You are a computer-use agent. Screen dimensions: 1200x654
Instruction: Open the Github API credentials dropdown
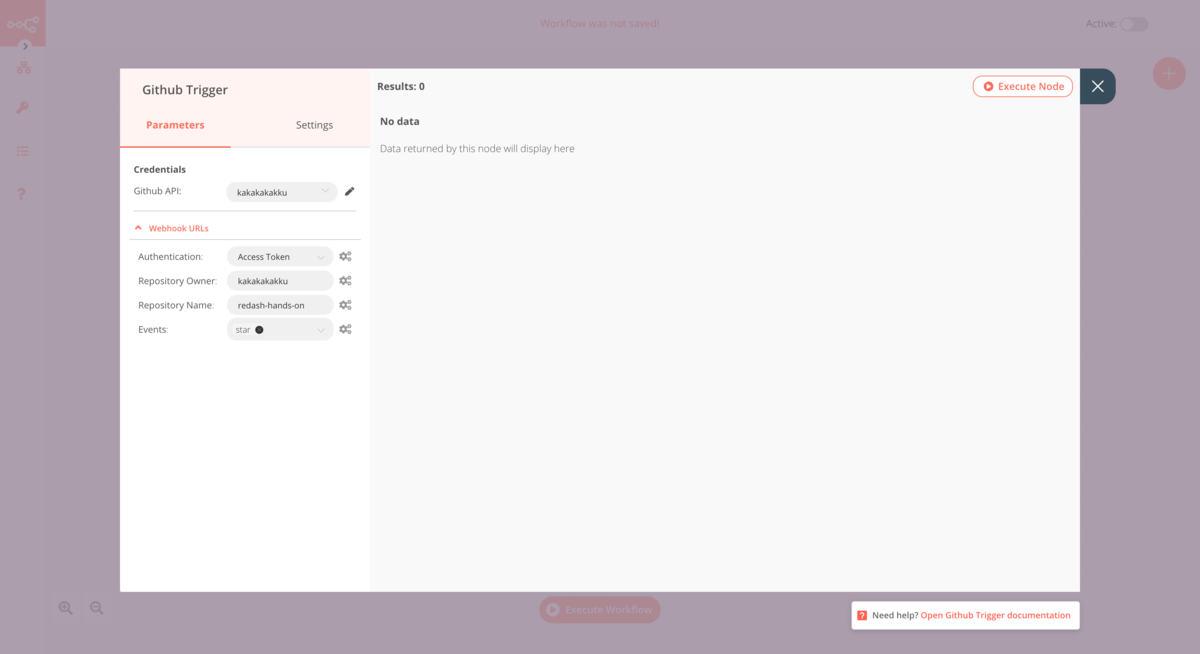click(x=281, y=192)
